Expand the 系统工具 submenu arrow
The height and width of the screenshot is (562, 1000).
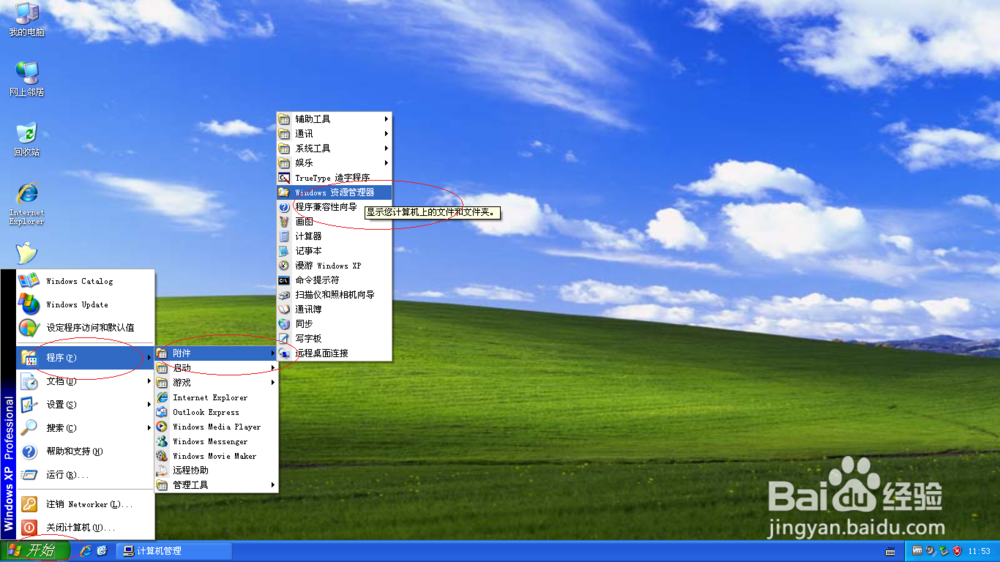(x=386, y=148)
